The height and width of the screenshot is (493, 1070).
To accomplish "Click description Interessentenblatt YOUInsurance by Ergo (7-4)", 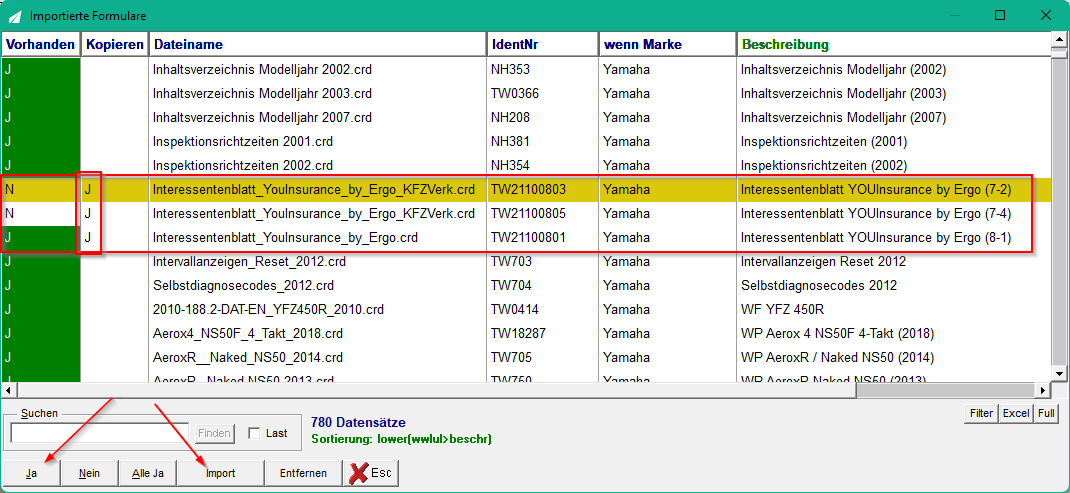I will pos(876,214).
